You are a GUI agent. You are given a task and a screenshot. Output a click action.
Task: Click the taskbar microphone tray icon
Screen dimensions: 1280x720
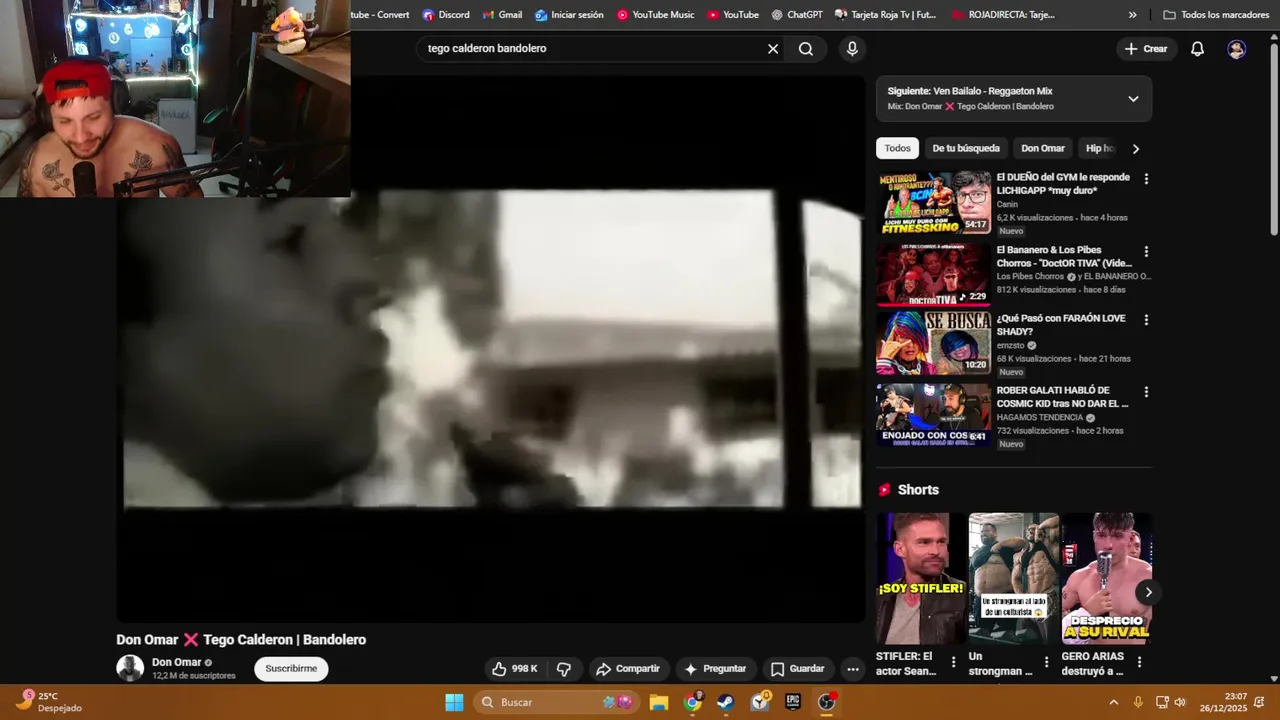click(x=1138, y=702)
